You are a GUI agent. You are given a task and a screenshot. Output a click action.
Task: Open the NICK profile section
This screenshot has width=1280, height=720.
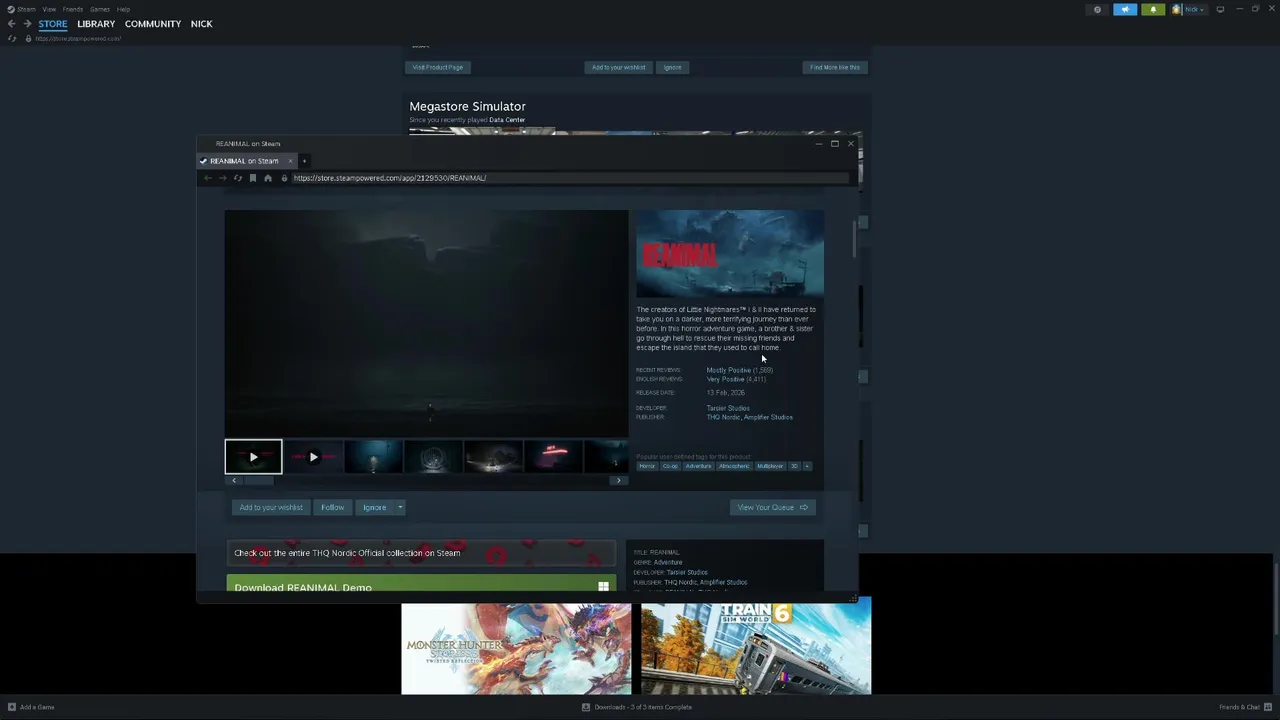tap(202, 24)
